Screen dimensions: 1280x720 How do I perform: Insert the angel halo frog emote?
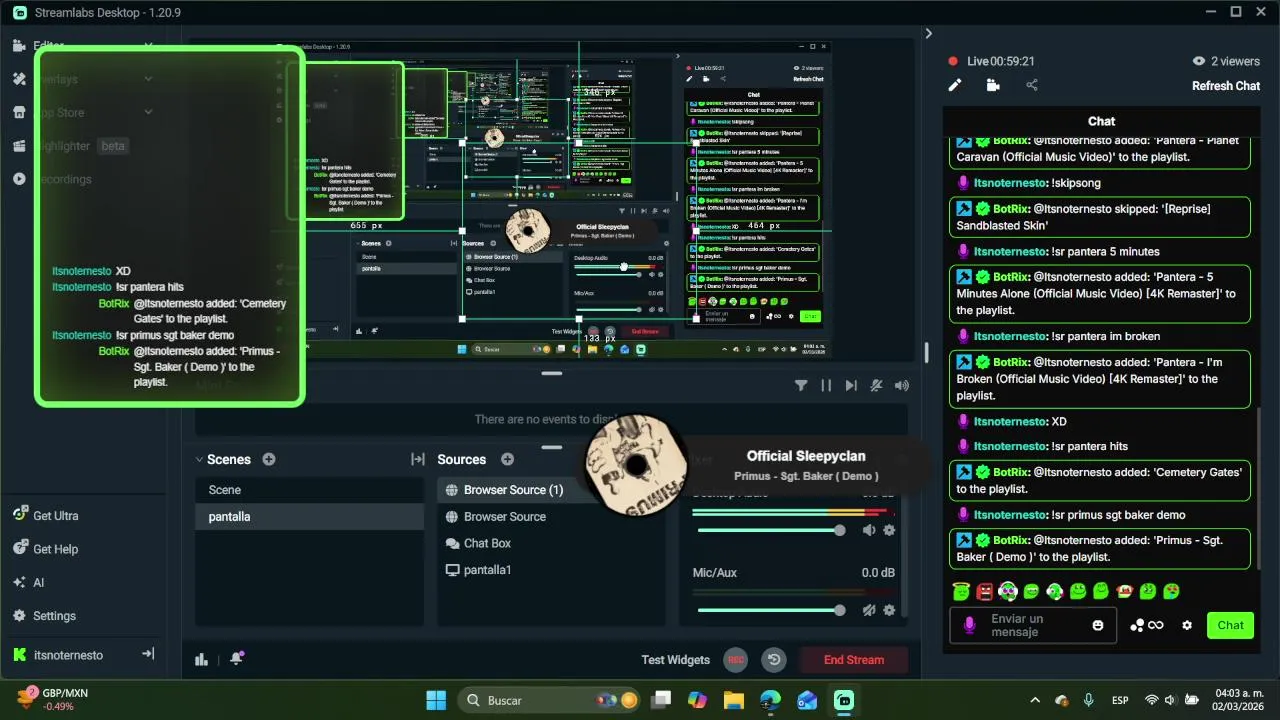click(x=962, y=591)
